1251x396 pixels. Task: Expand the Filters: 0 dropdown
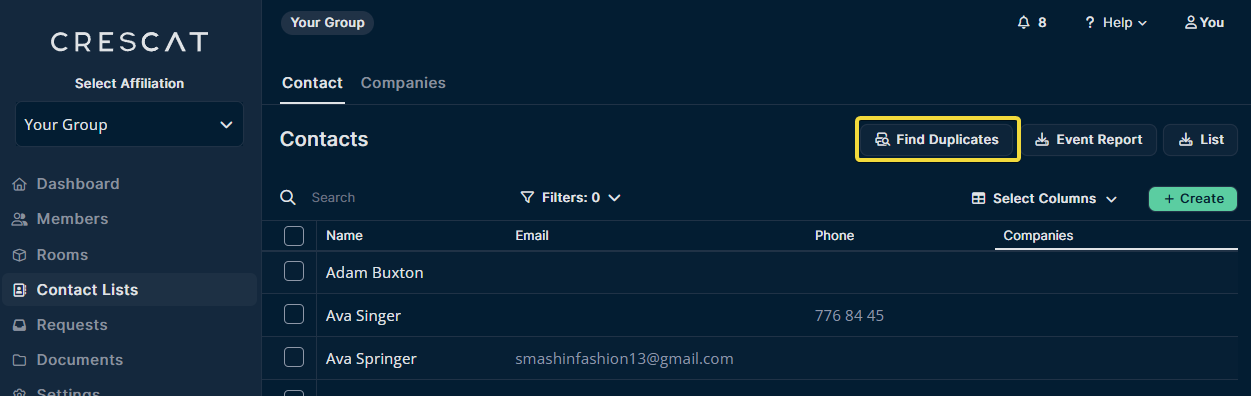571,197
